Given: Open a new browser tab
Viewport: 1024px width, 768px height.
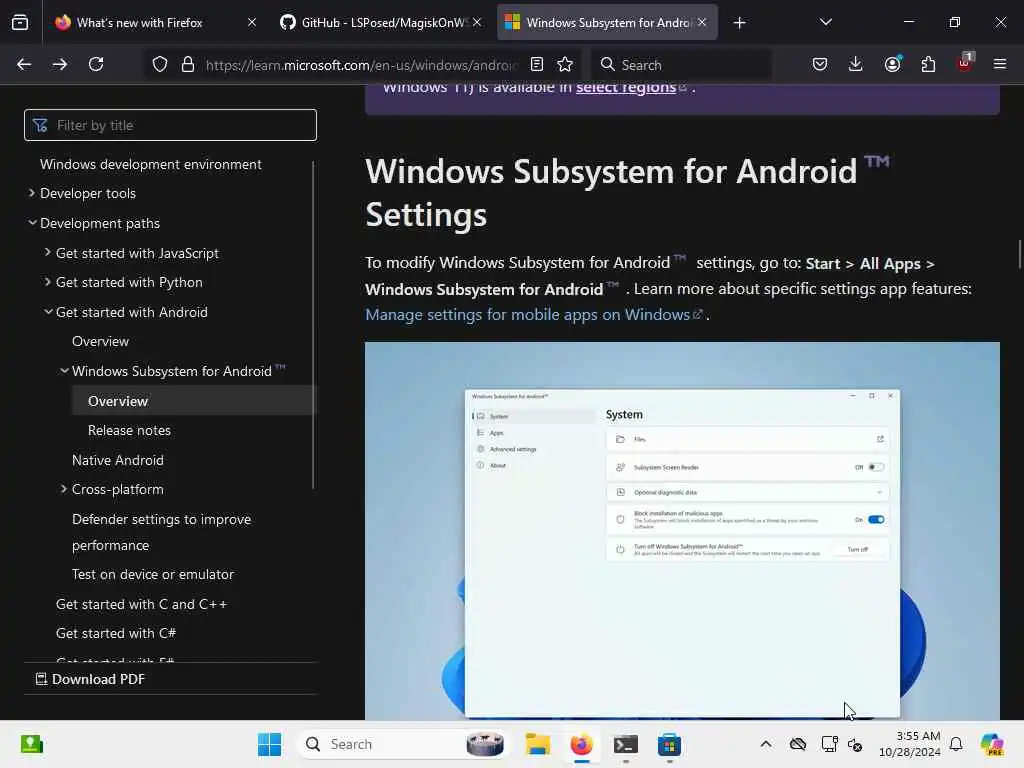Looking at the screenshot, I should tap(739, 23).
